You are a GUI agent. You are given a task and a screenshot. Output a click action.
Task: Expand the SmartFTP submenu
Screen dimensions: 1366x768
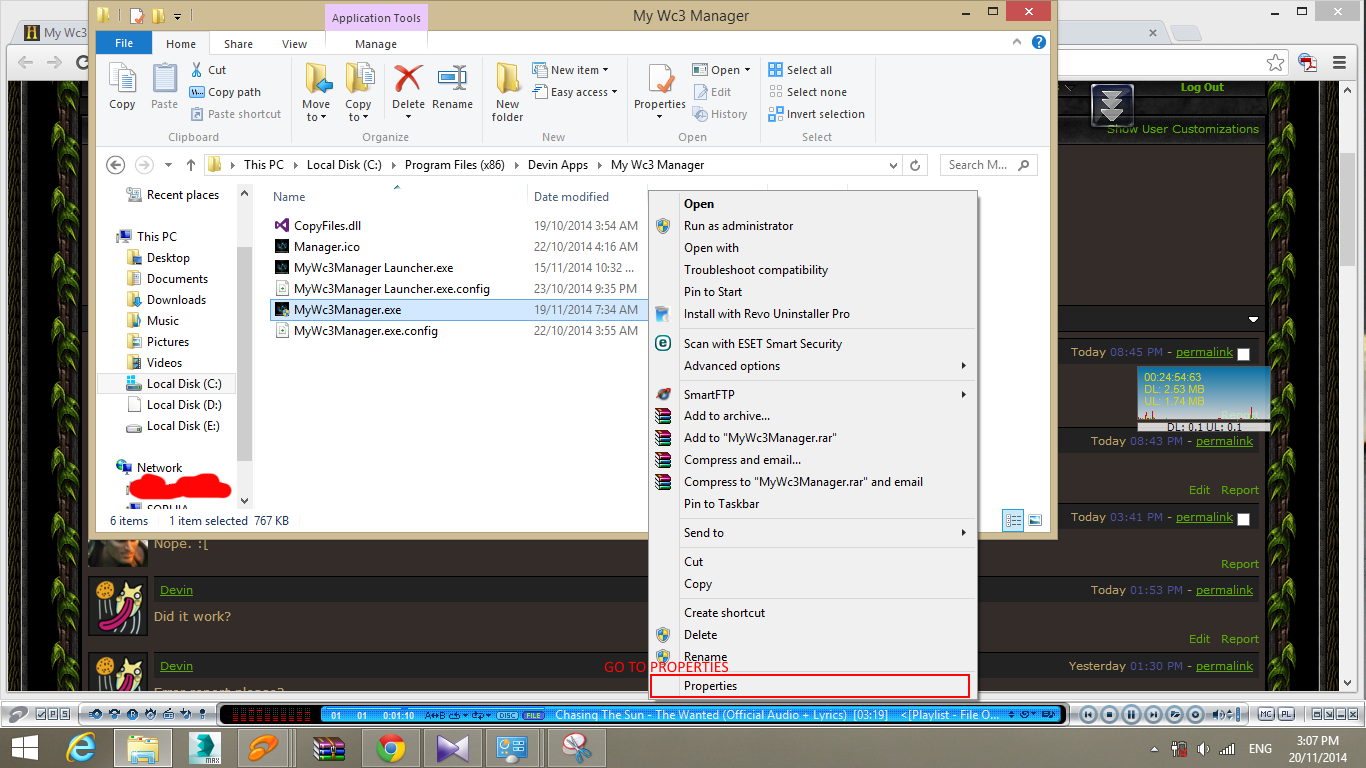[x=812, y=394]
